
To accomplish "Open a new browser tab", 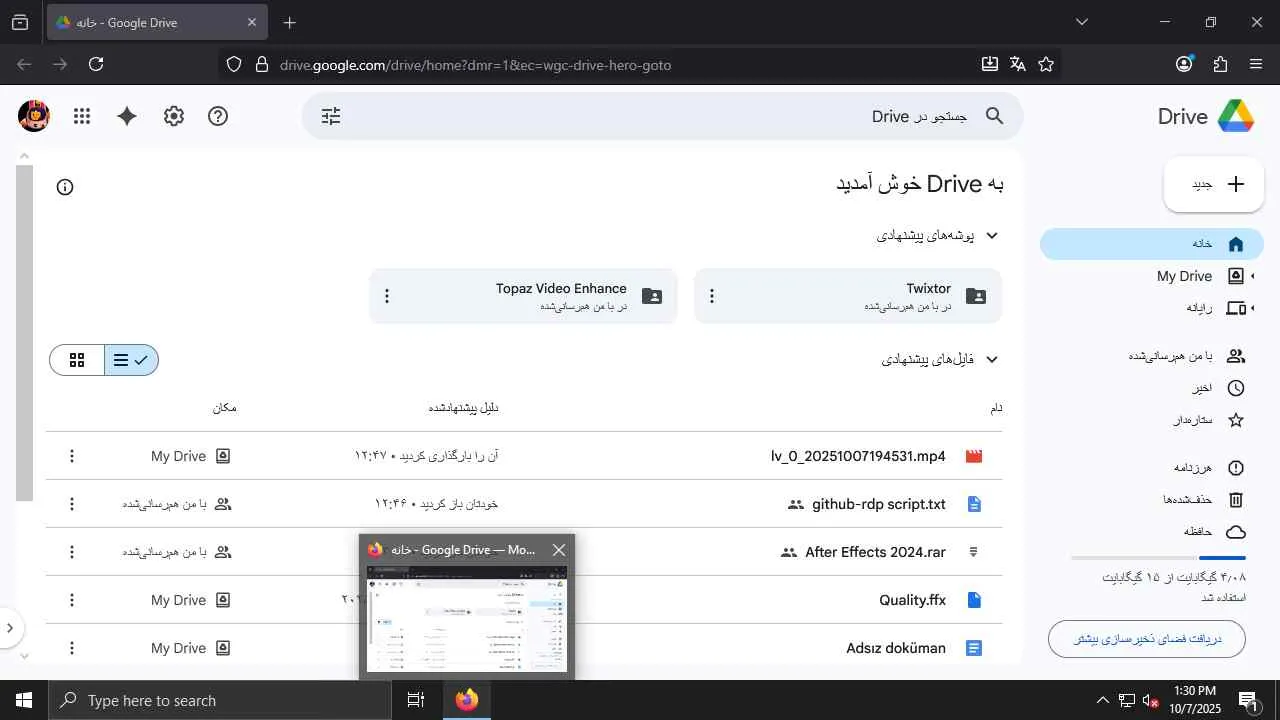I will point(289,22).
